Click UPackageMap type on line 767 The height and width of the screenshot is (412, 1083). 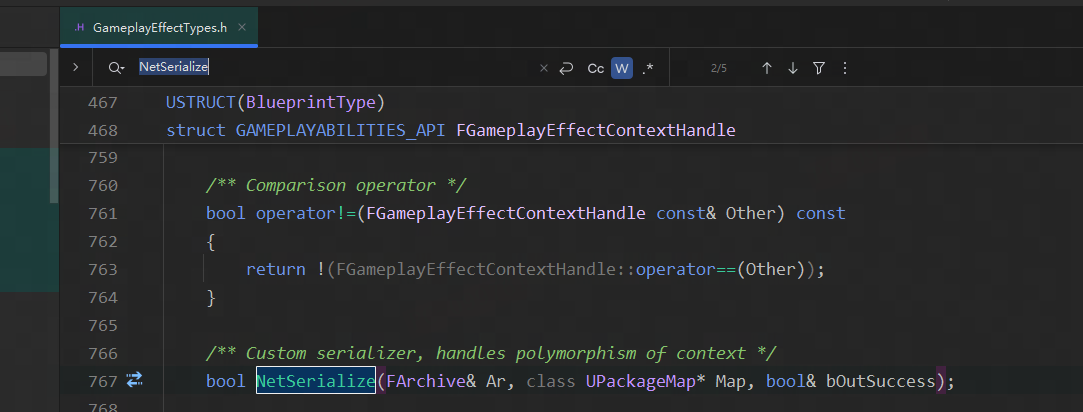click(640, 380)
